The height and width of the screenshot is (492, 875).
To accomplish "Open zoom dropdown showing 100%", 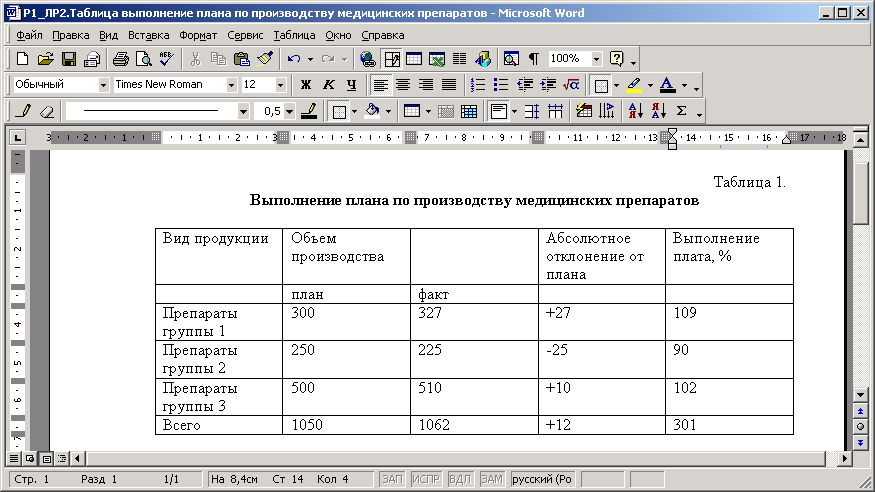I will pyautogui.click(x=597, y=59).
